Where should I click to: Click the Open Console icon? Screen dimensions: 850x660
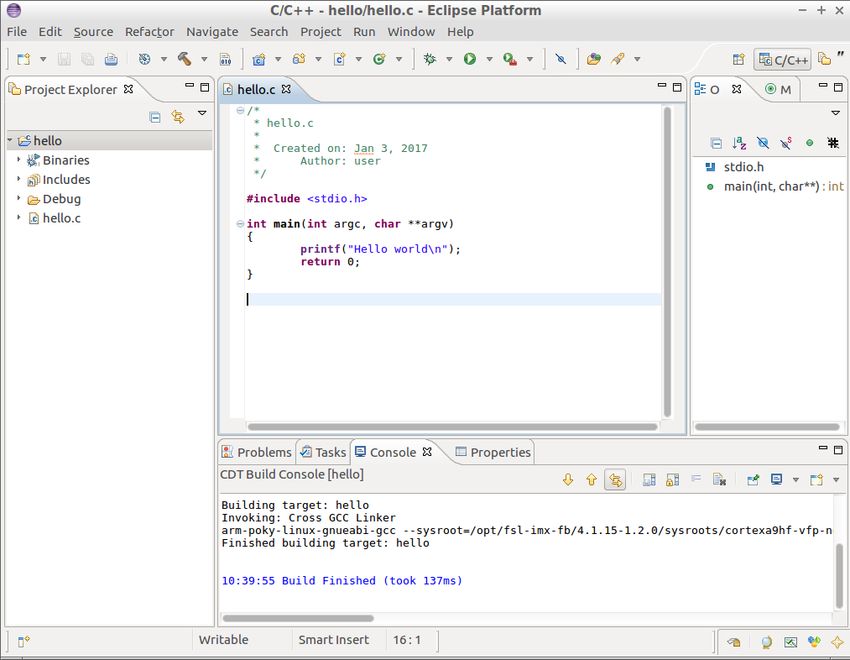(x=816, y=480)
